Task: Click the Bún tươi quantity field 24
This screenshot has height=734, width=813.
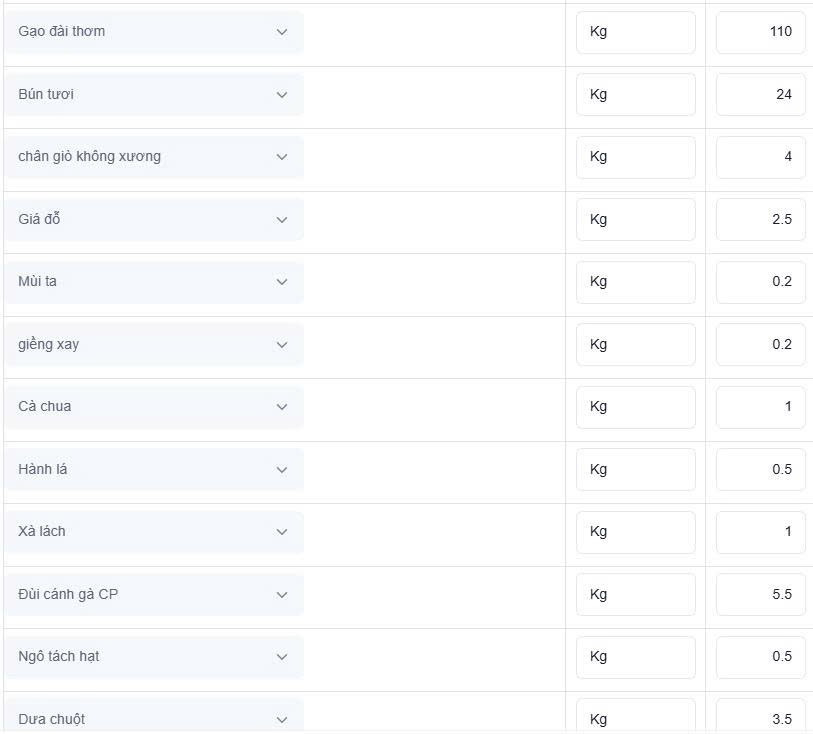Action: (760, 94)
